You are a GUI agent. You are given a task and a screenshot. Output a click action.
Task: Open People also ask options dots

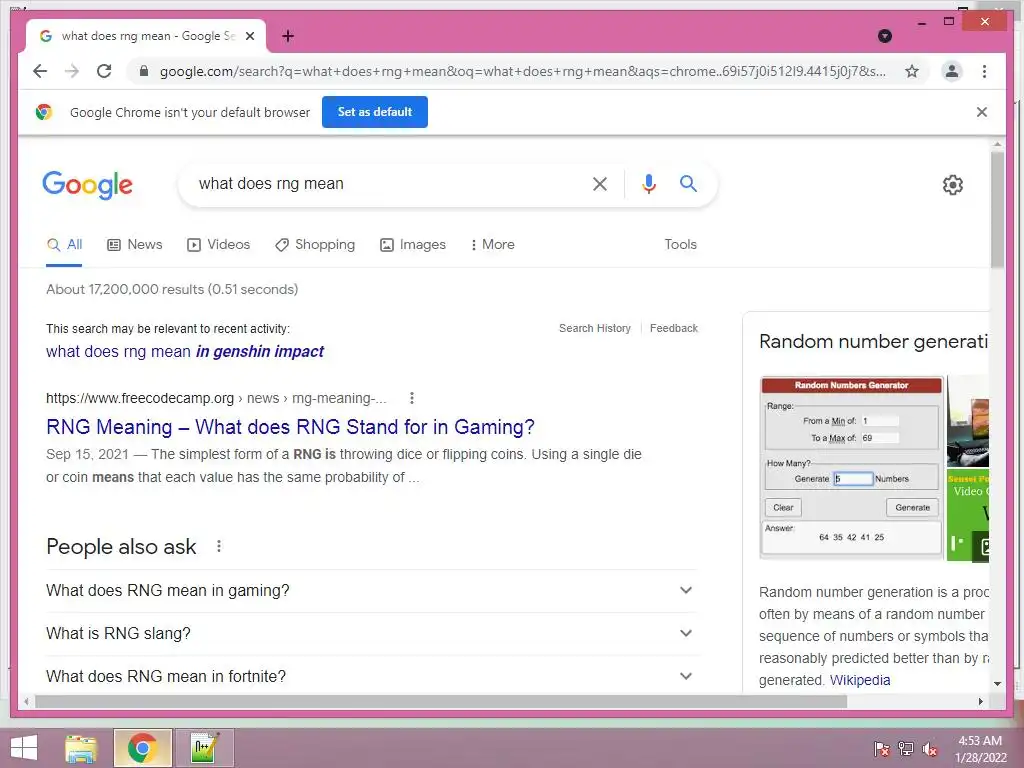pyautogui.click(x=219, y=546)
